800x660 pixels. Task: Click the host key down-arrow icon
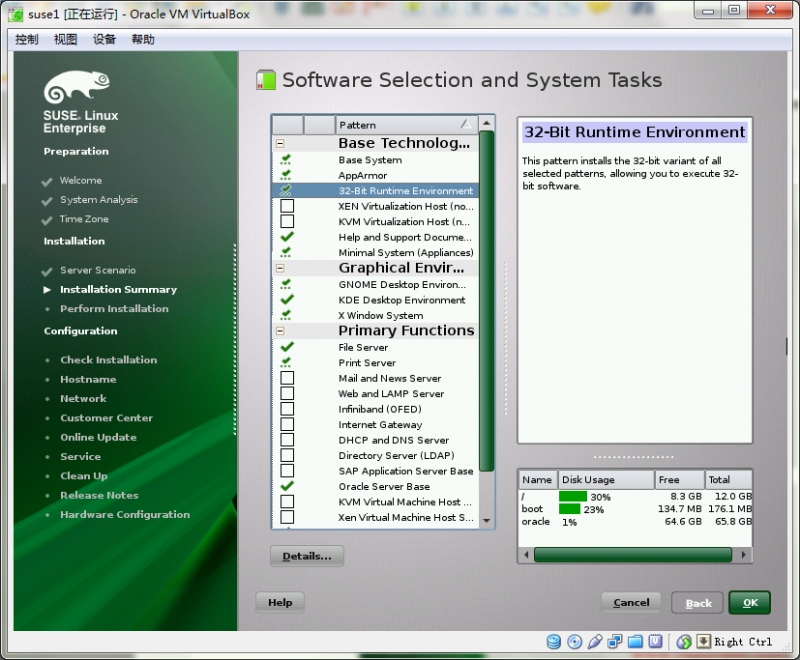[x=702, y=641]
